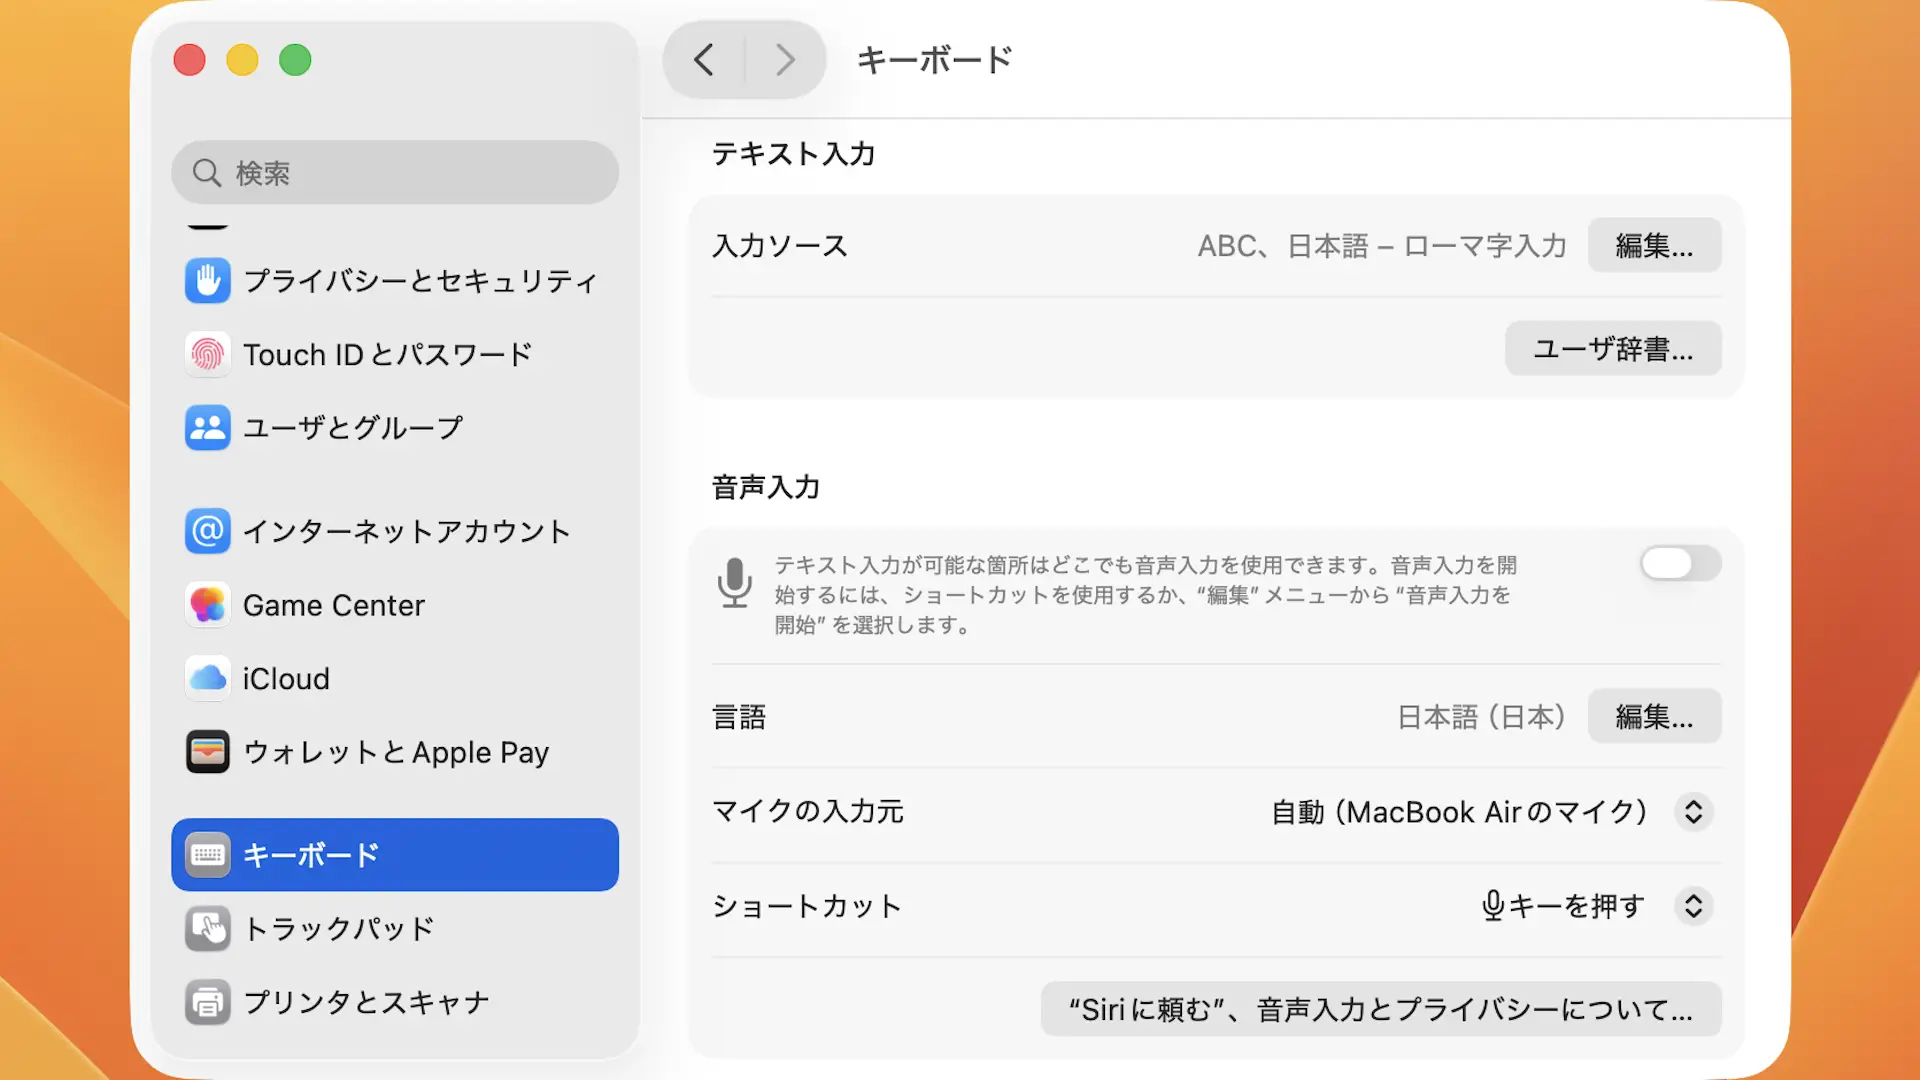Viewport: 1920px width, 1080px height.
Task: Go back with the left chevron
Action: click(x=704, y=60)
